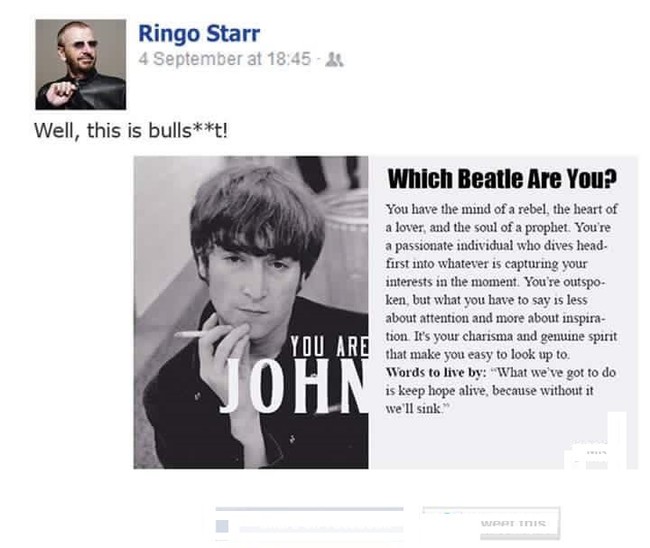Click the Ringo Starr name link
This screenshot has height=548, width=650.
click(199, 34)
